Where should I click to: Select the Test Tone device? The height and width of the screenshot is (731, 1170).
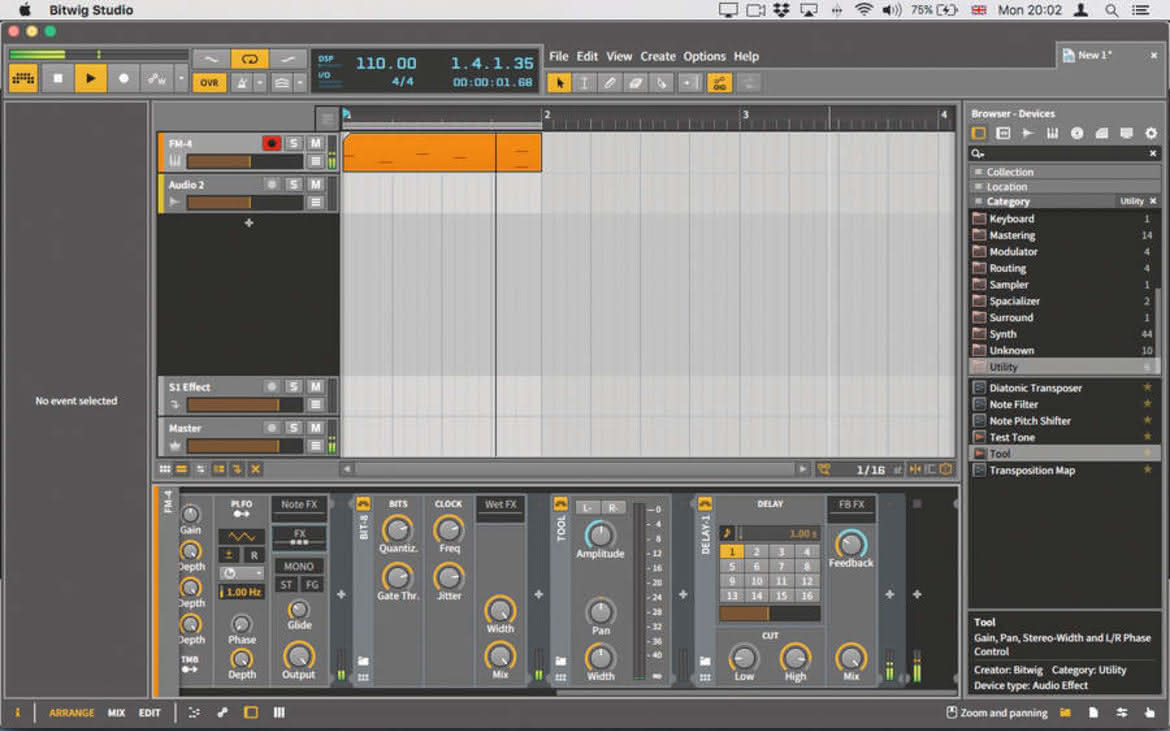tap(1064, 437)
